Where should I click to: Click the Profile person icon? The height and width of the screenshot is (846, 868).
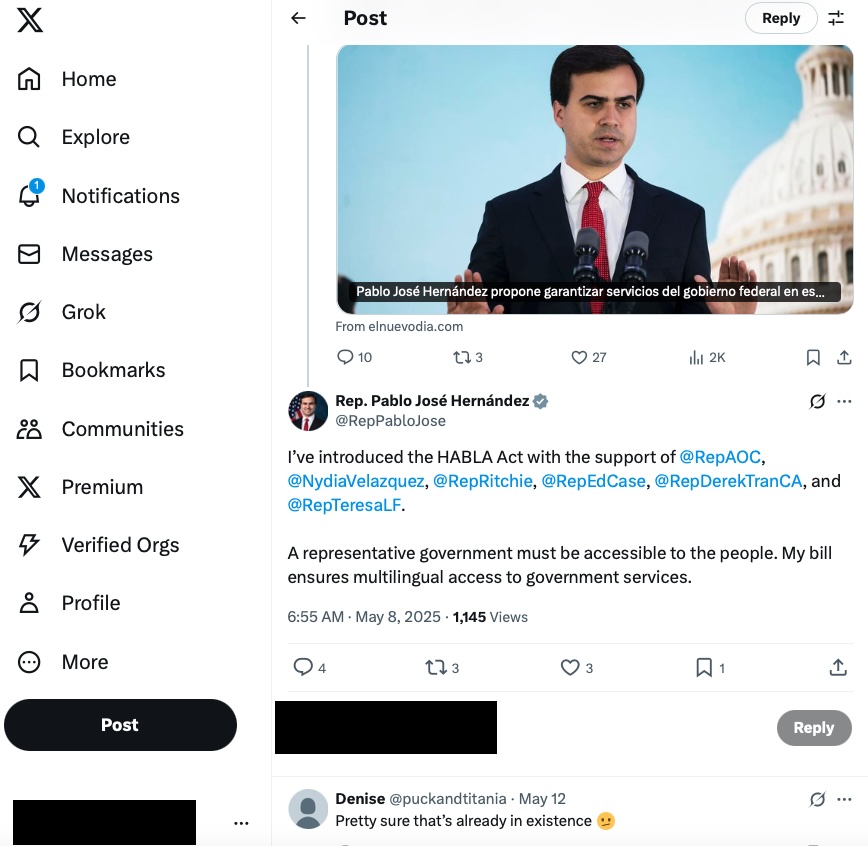29,603
